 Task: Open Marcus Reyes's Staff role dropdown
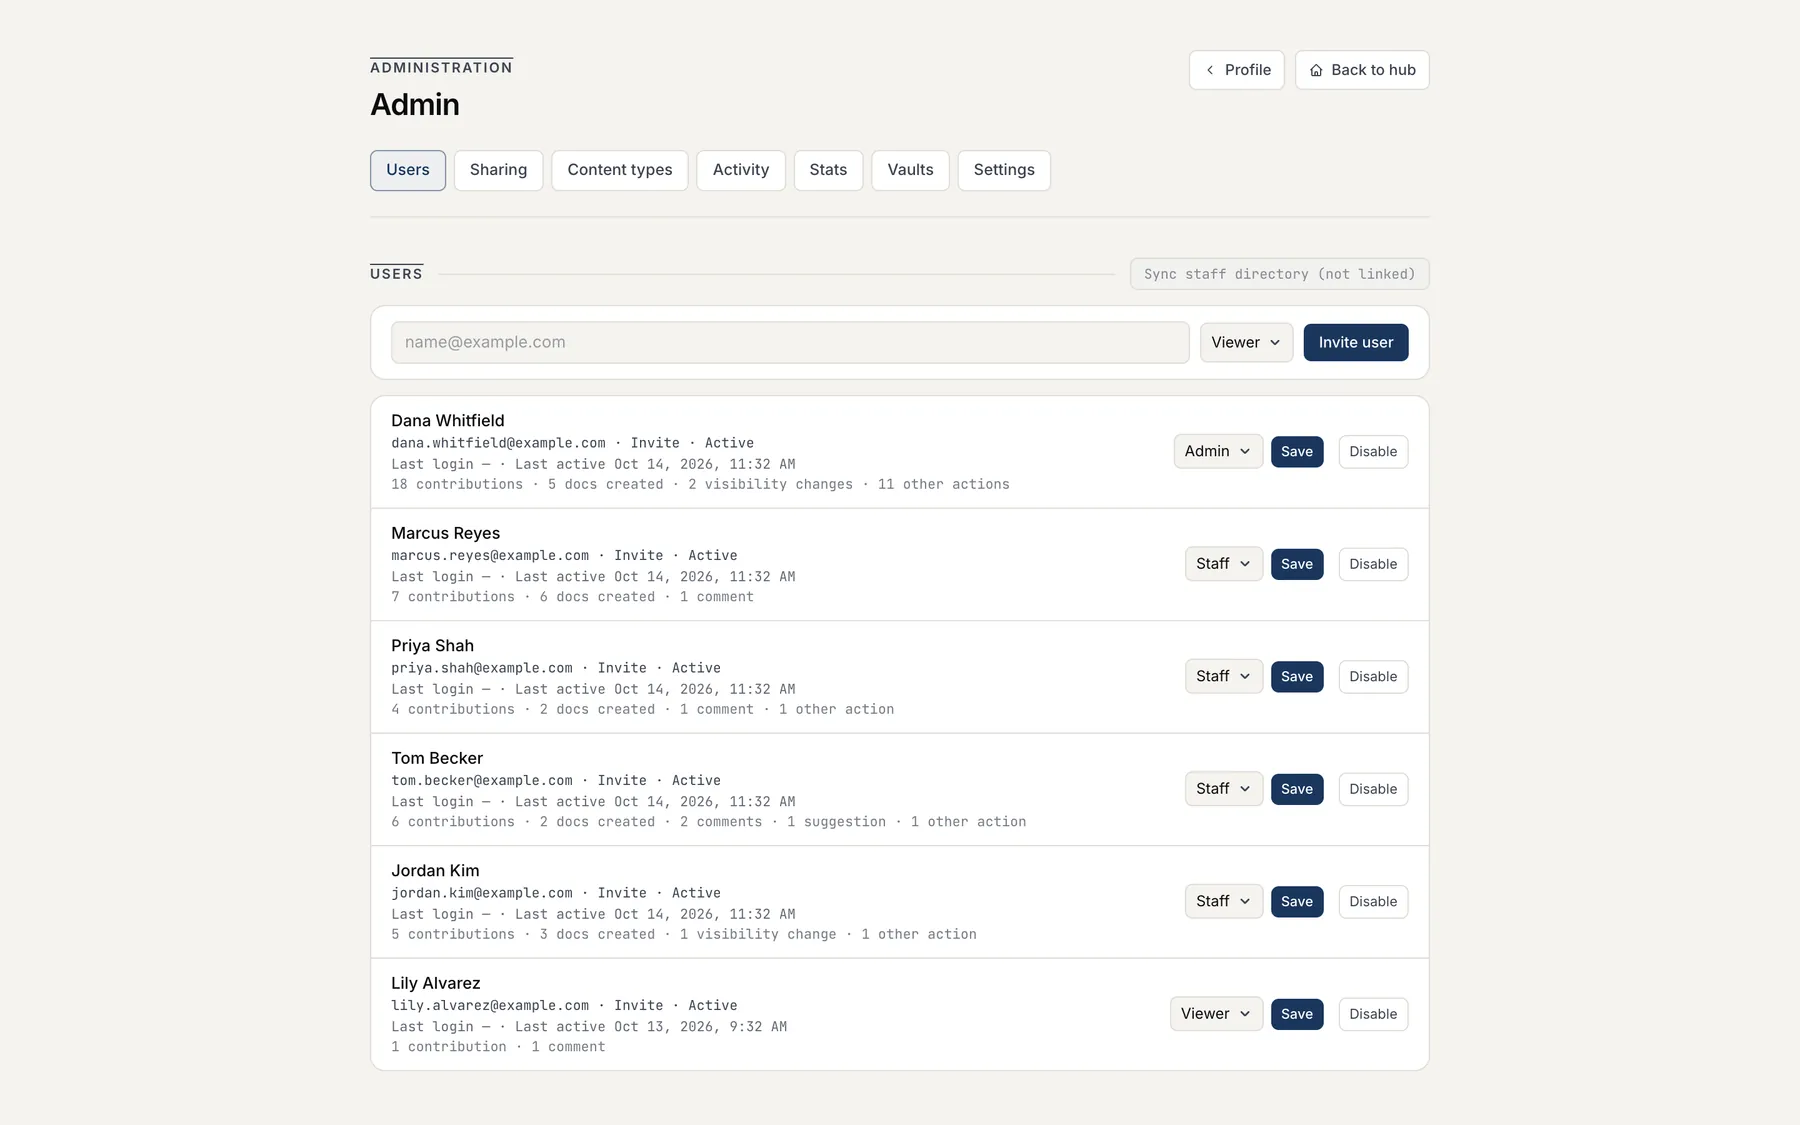pyautogui.click(x=1224, y=564)
